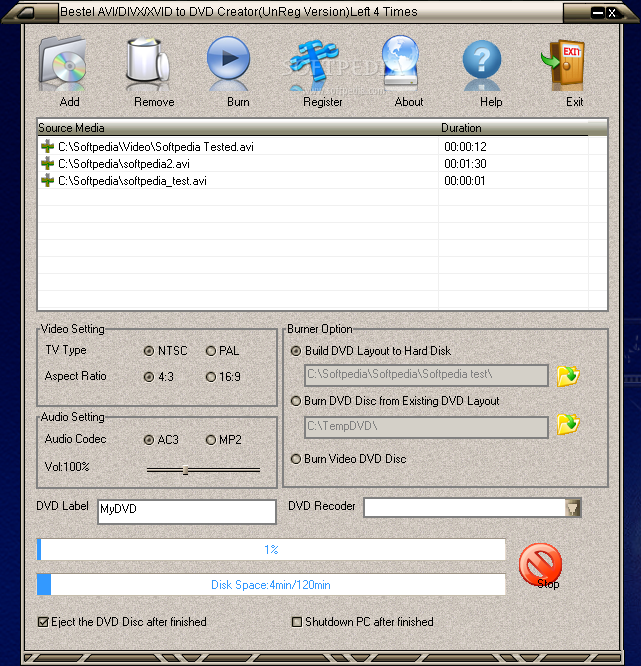
Task: Browse folder for Existing DVD Layout path
Action: [x=568, y=424]
